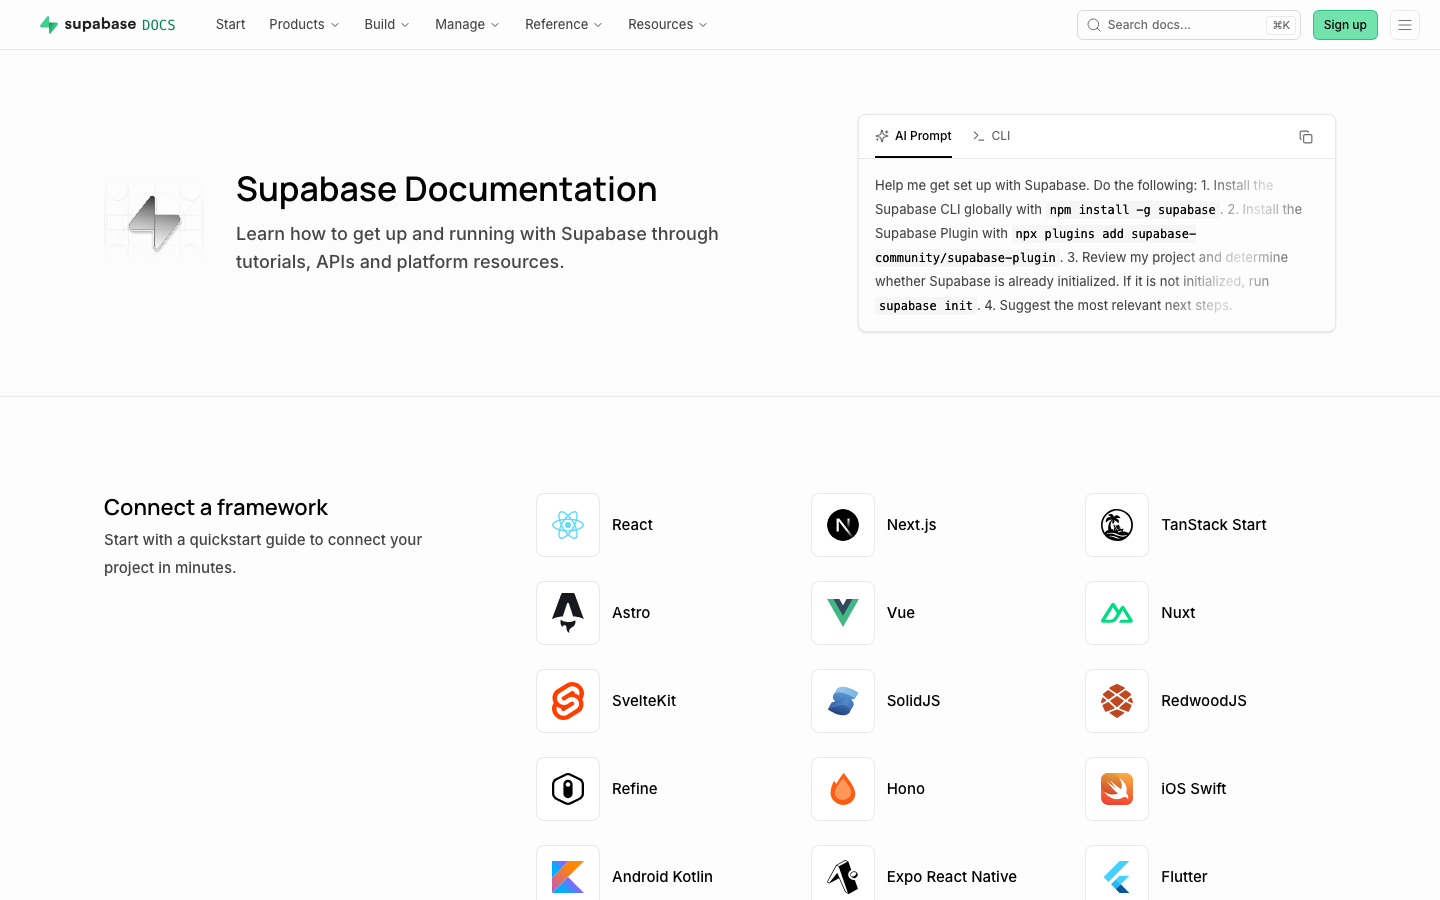Expand the Reference dropdown menu

[x=564, y=25]
